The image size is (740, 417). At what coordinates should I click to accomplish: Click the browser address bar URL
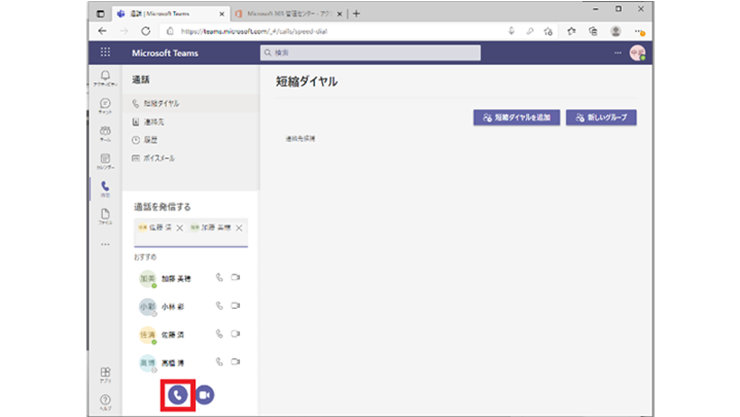click(254, 32)
